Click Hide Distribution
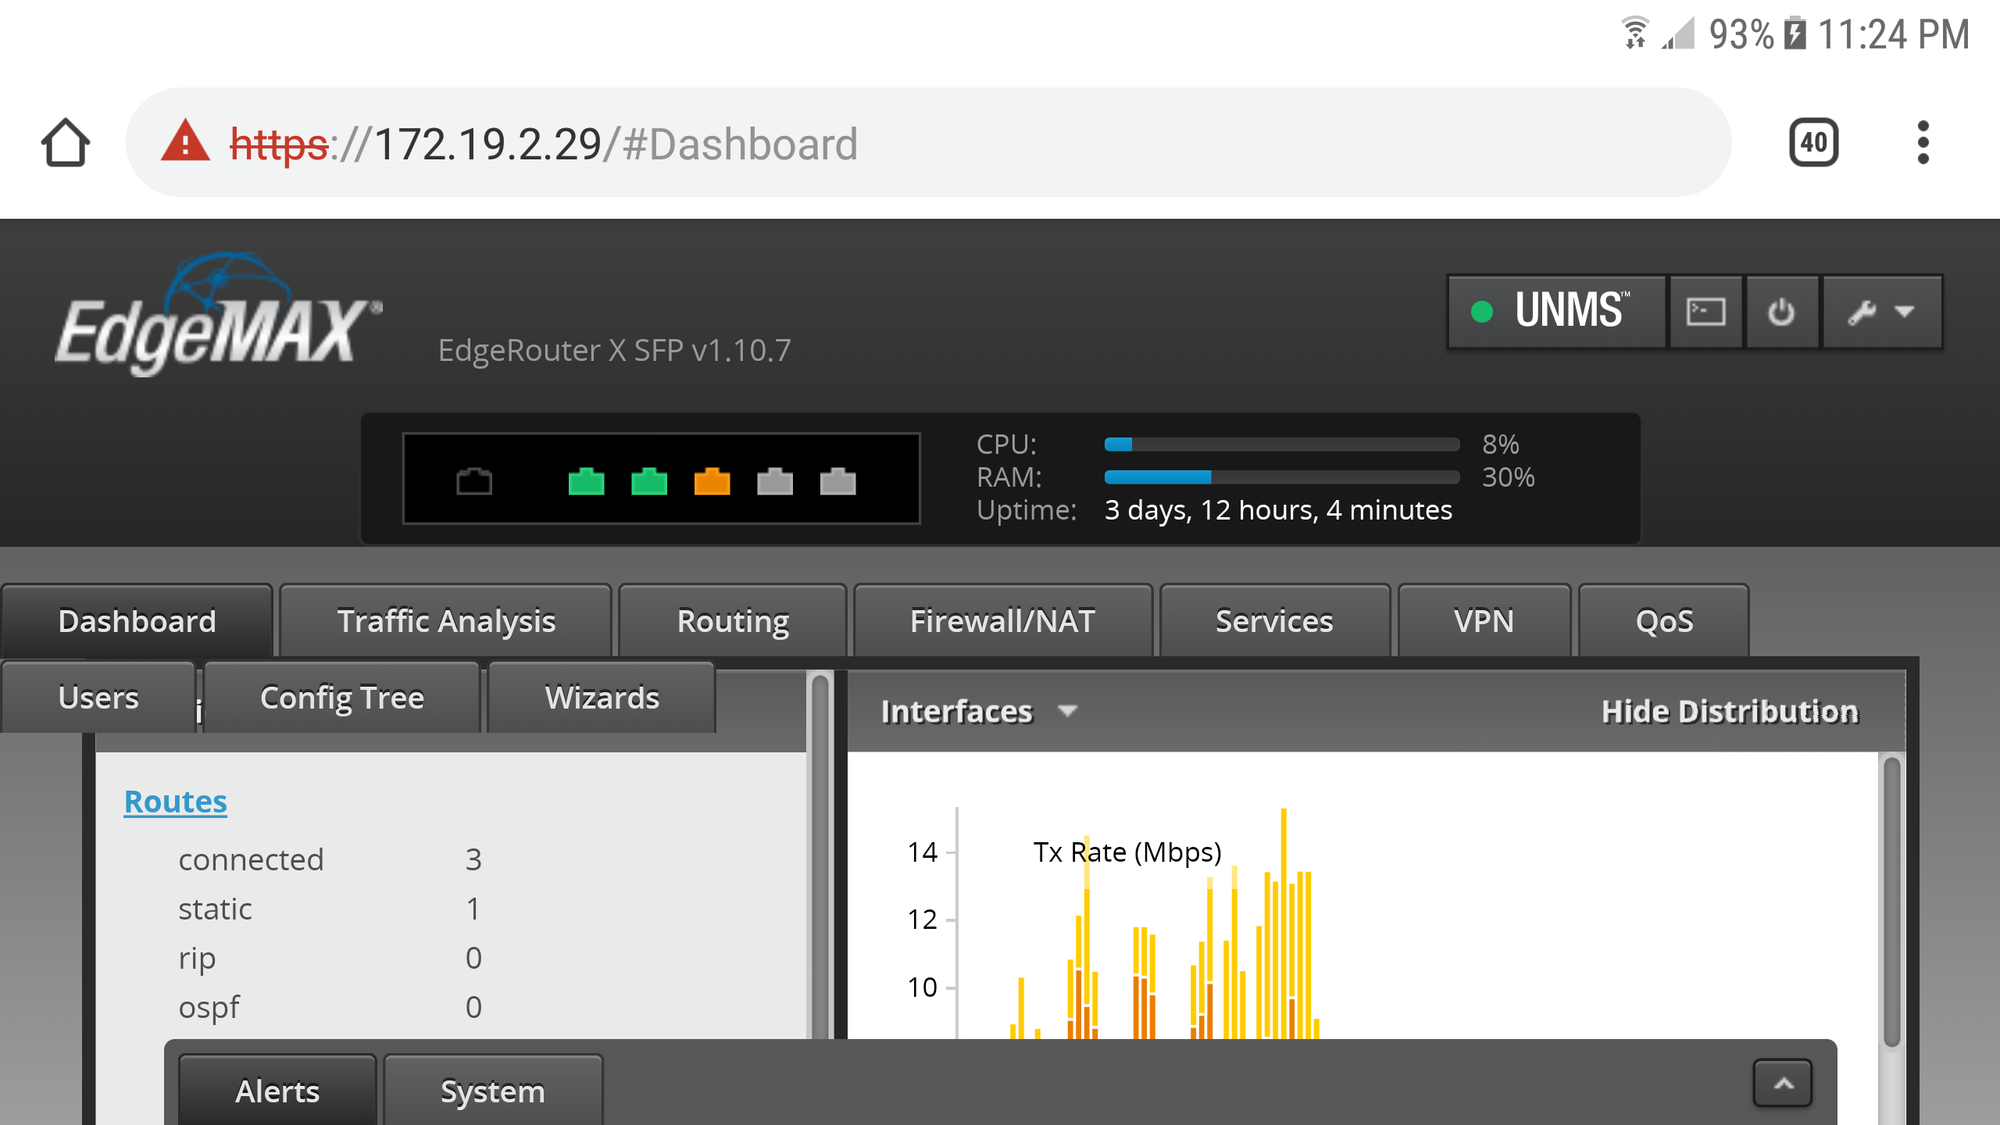This screenshot has height=1125, width=2000. (x=1729, y=711)
